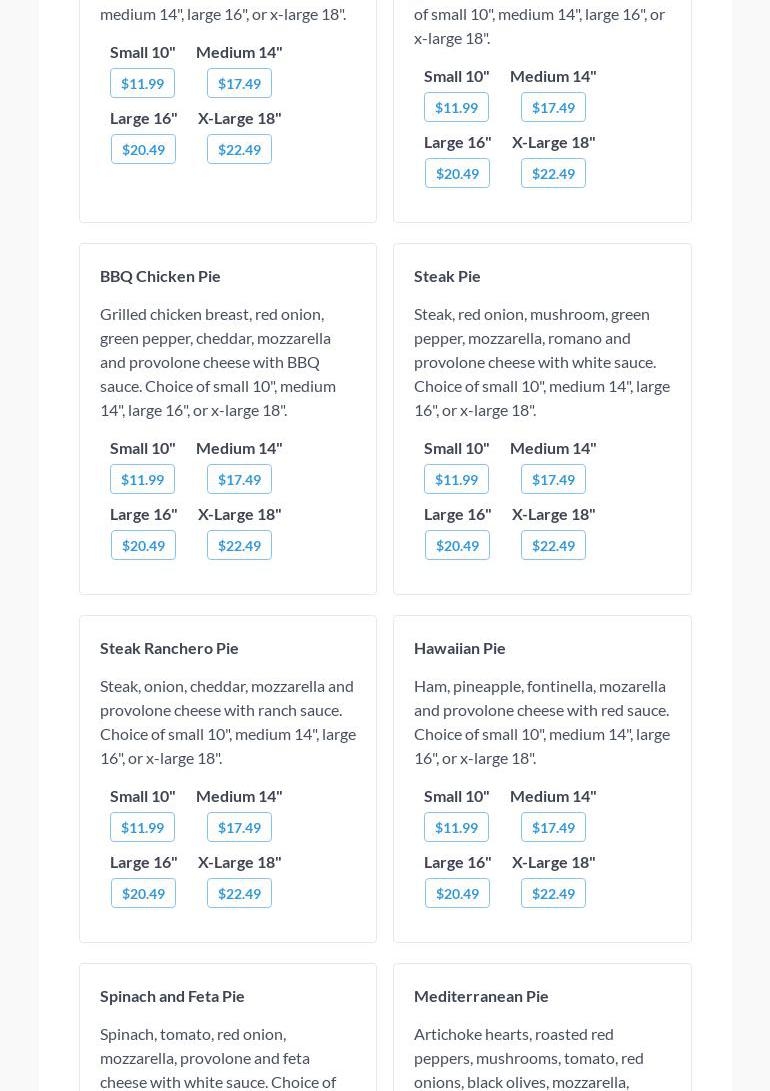Select BBQ Chicken Pie Medium 14" $17.49
The image size is (770, 1091).
(x=239, y=479)
